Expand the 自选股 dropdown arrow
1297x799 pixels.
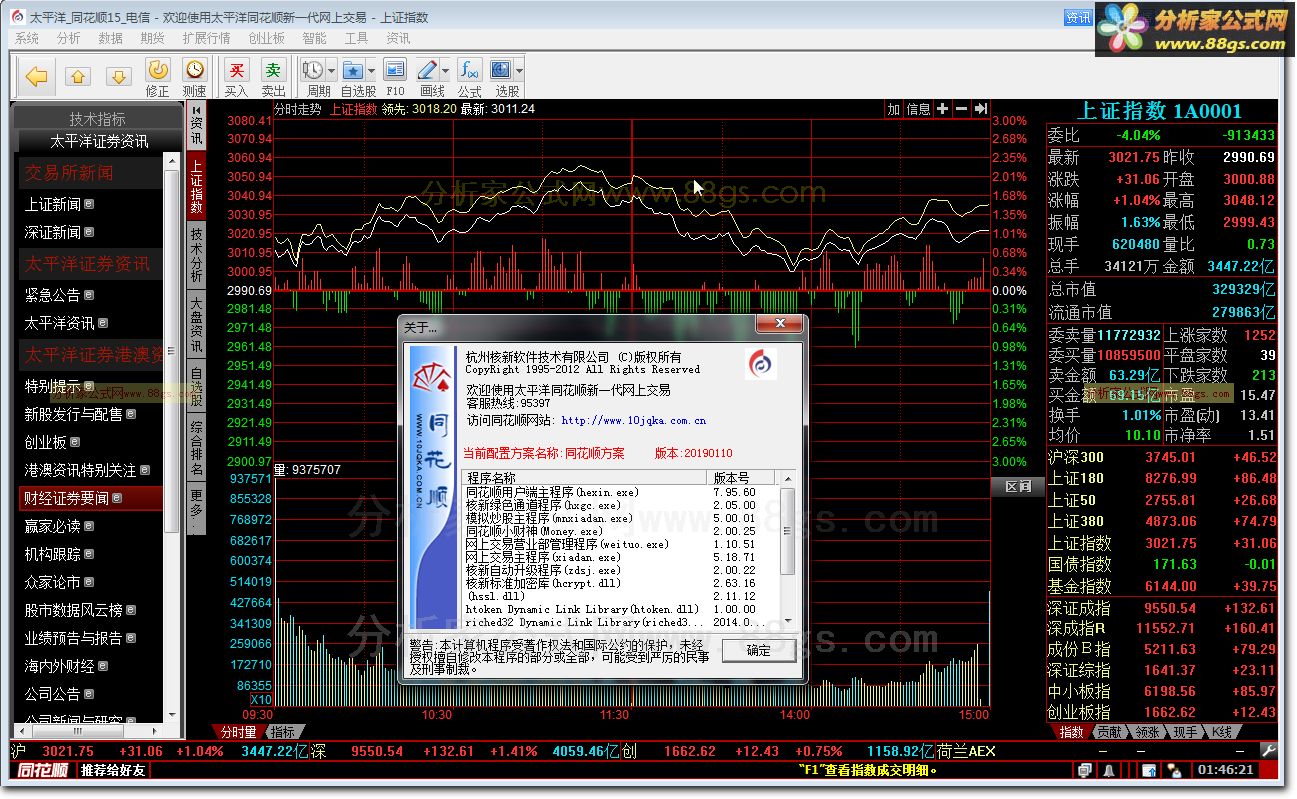[x=371, y=71]
